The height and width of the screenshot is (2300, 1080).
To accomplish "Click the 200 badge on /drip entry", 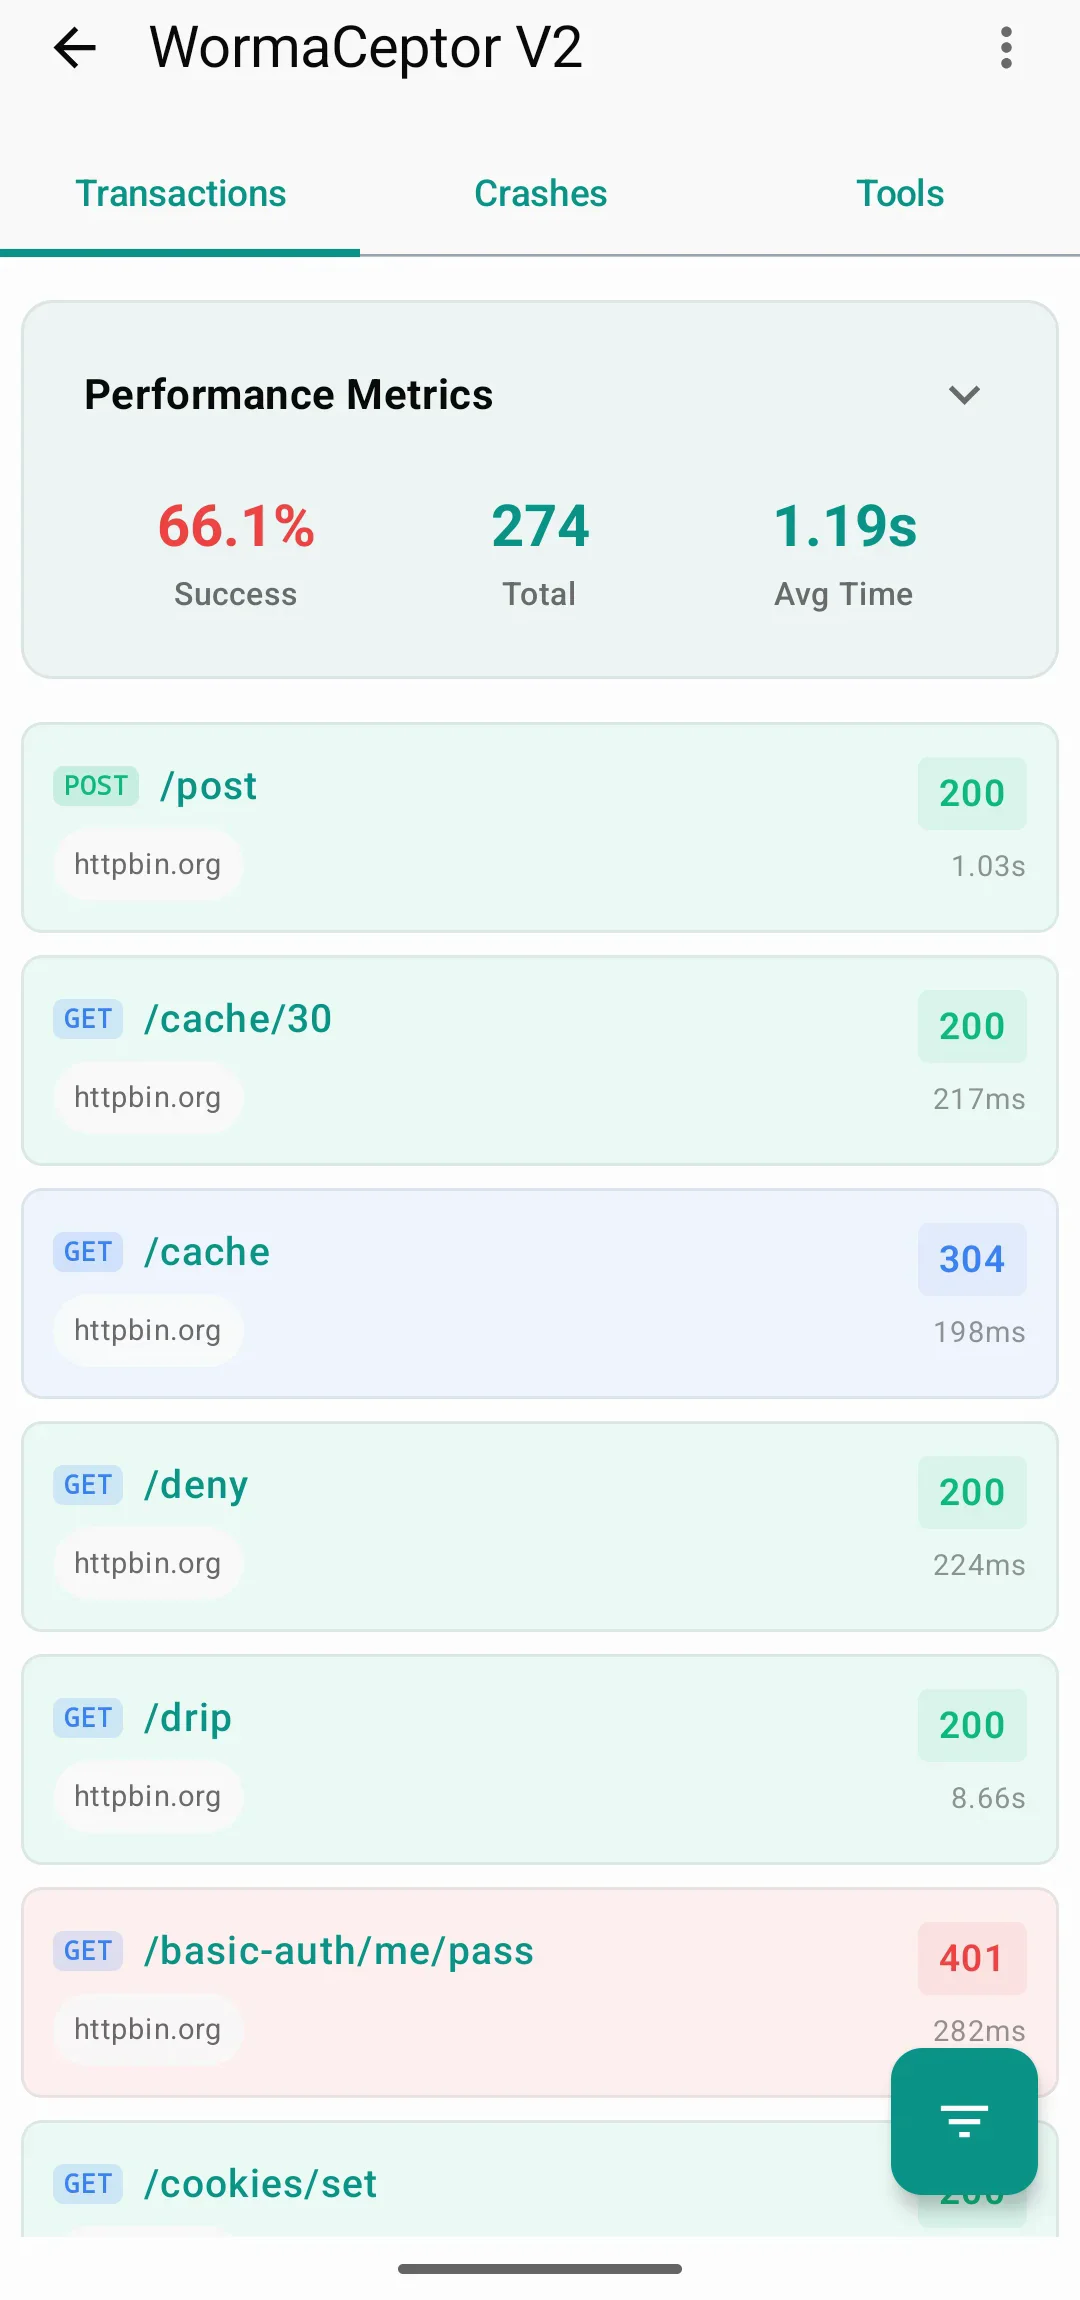I will [x=970, y=1725].
